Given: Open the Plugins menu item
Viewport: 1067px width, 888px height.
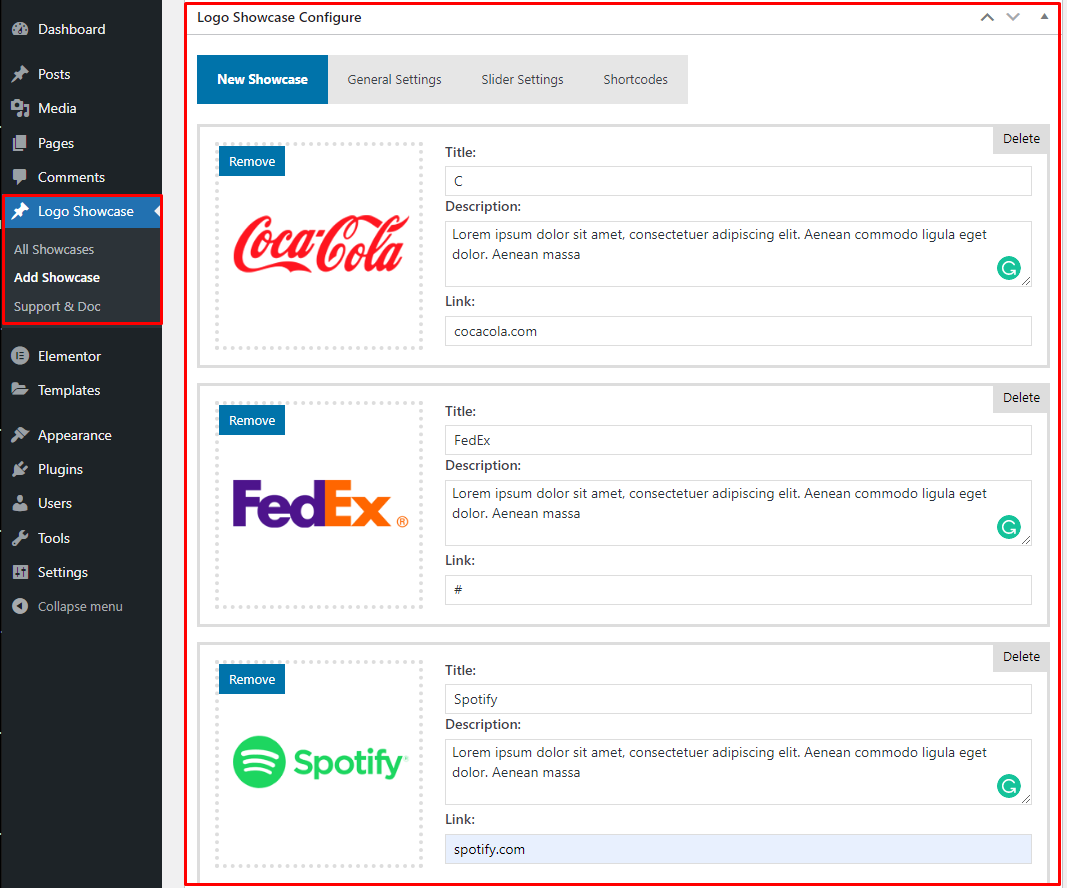Looking at the screenshot, I should click(x=60, y=469).
